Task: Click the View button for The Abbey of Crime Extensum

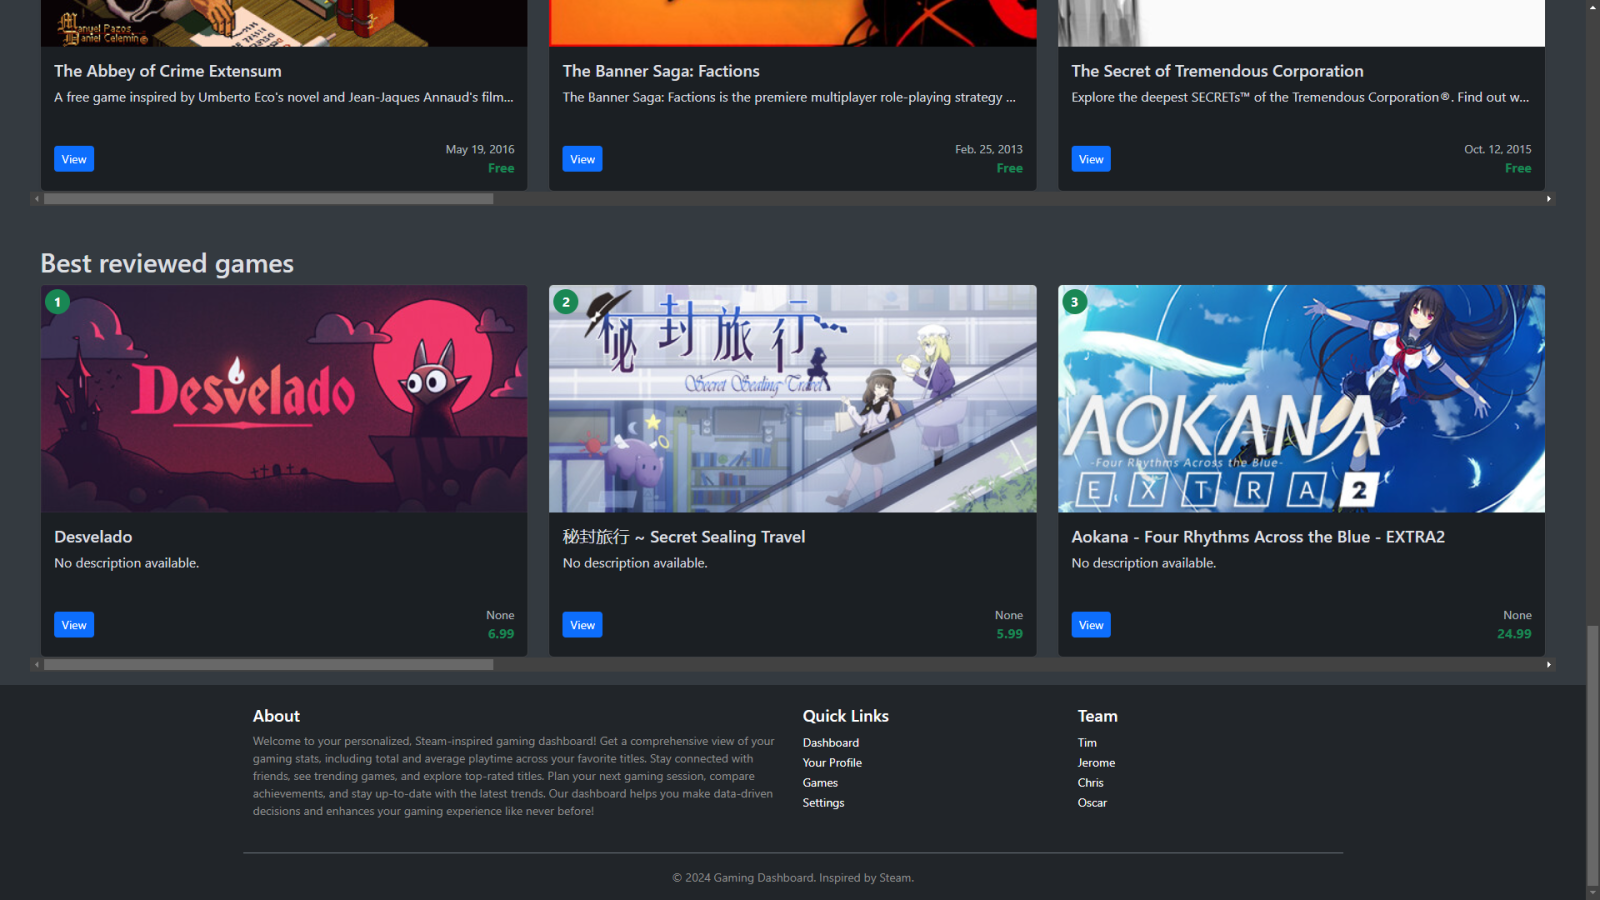Action: 73,158
